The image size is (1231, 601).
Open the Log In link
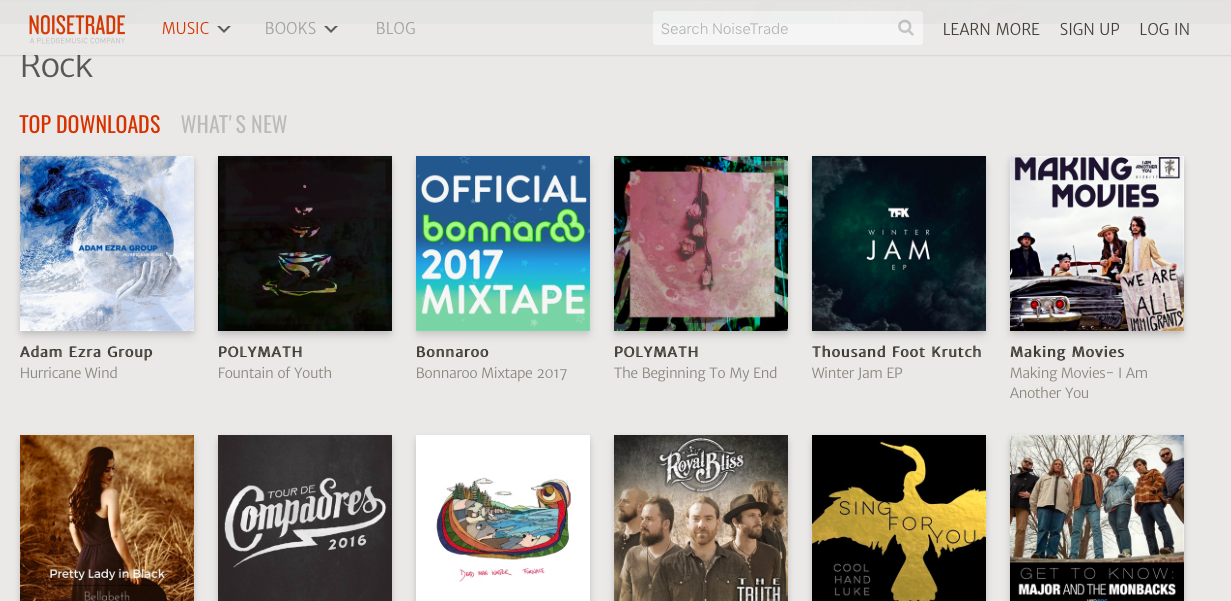[1164, 29]
